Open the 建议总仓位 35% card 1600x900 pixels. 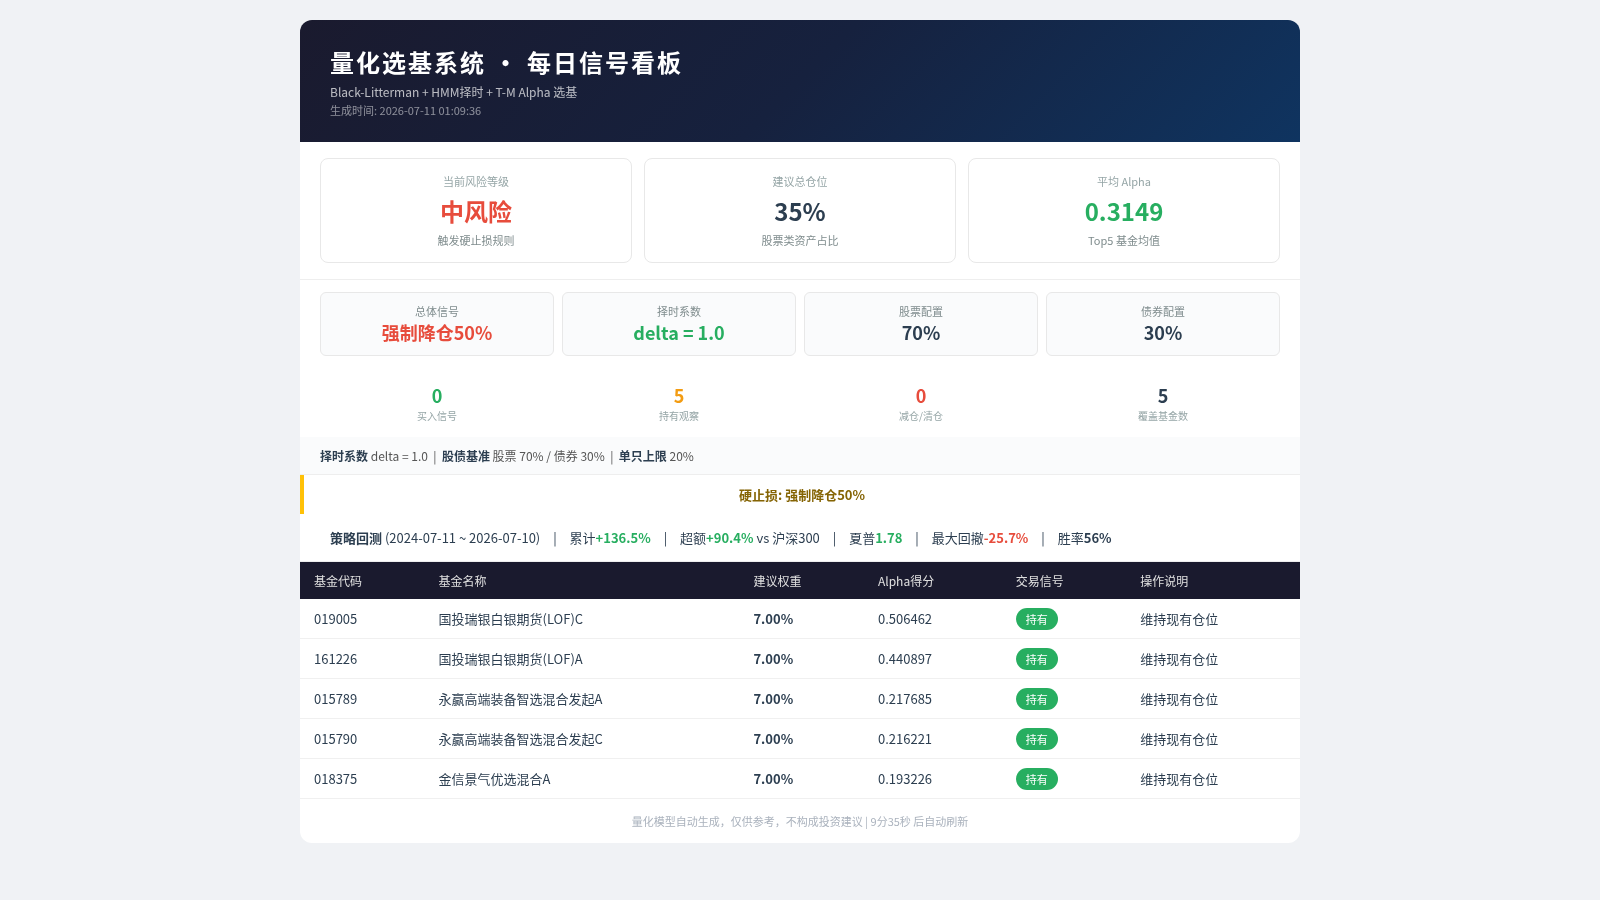pyautogui.click(x=800, y=211)
